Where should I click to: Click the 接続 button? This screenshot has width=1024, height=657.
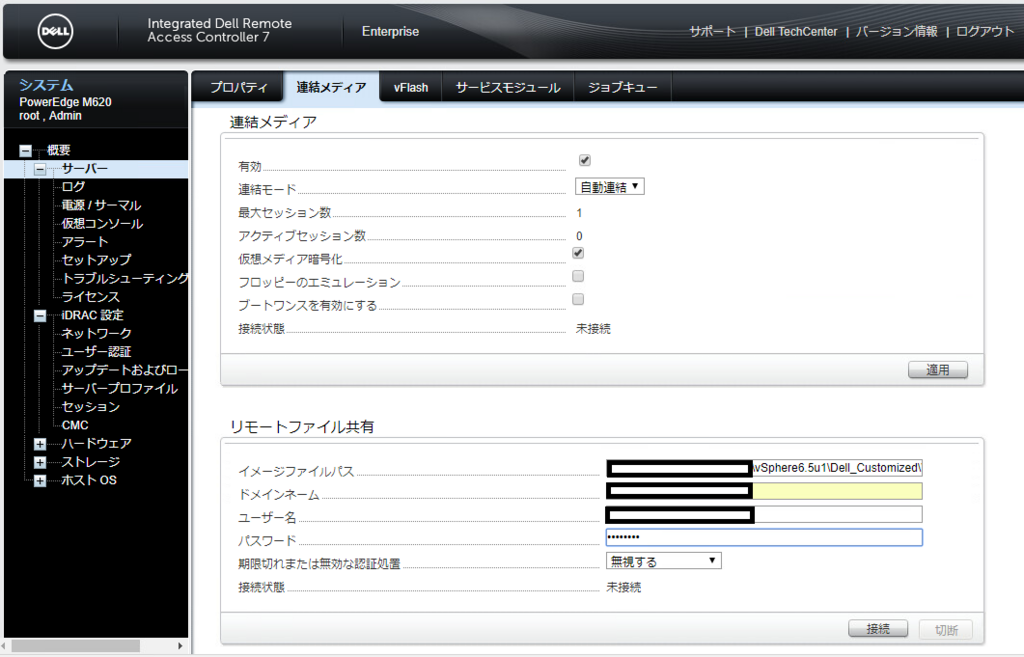878,628
